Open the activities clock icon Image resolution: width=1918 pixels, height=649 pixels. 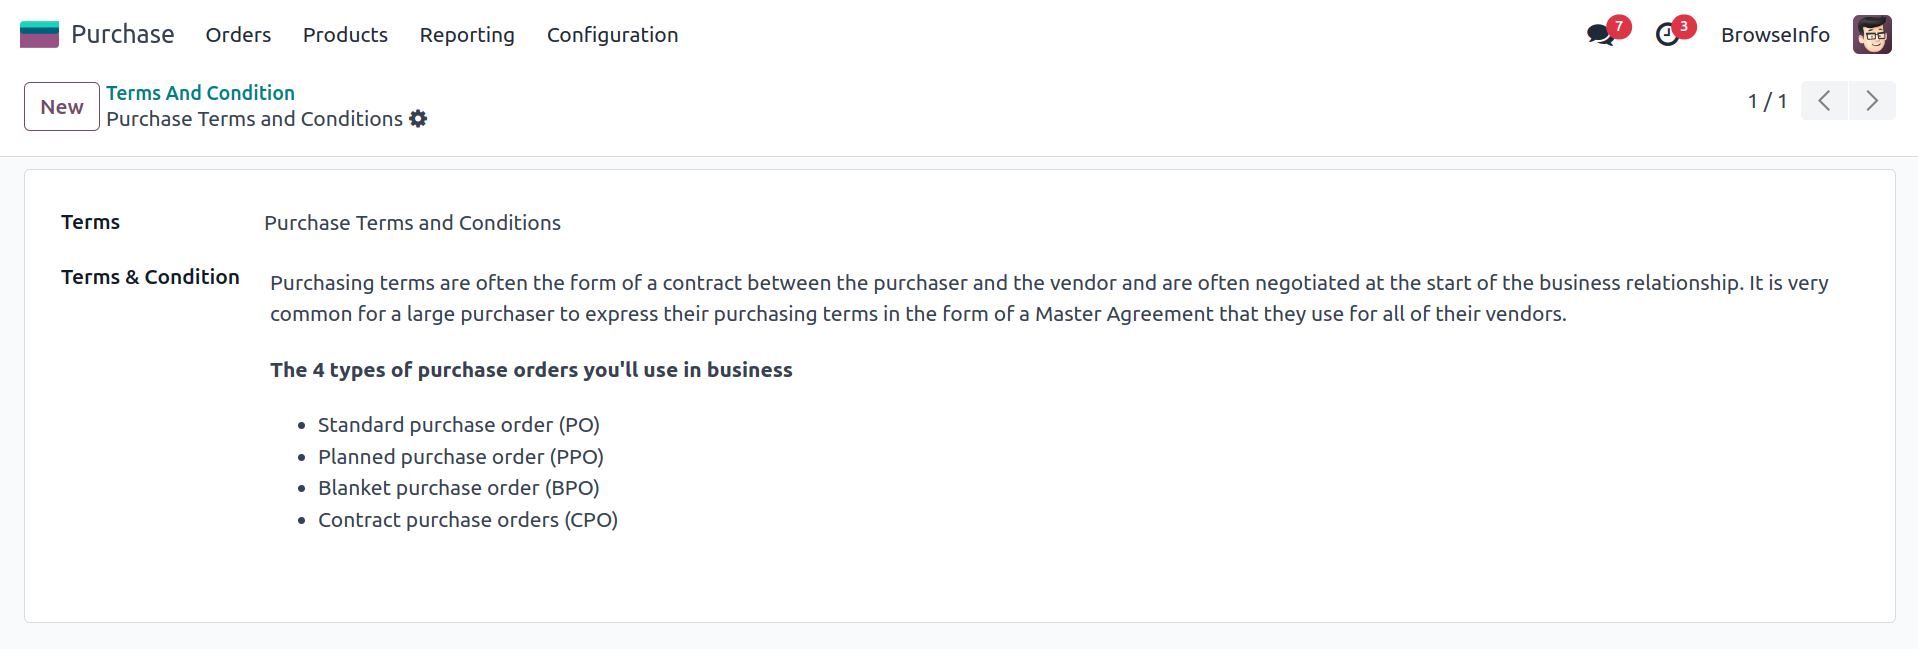point(1667,35)
